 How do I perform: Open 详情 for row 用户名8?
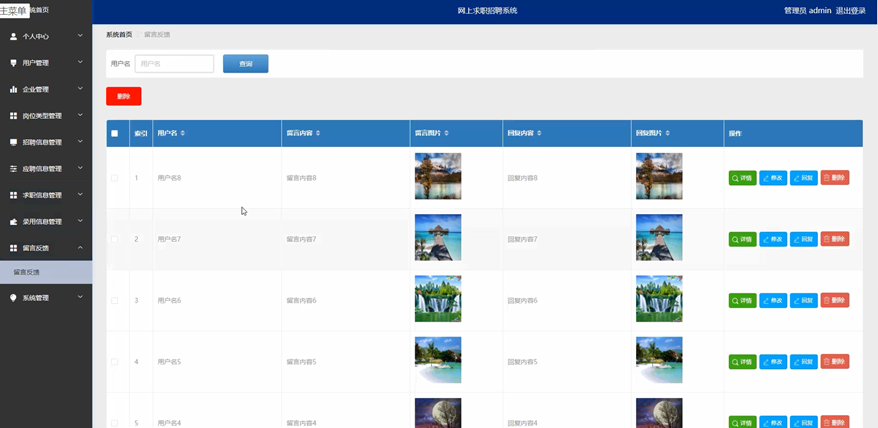742,178
